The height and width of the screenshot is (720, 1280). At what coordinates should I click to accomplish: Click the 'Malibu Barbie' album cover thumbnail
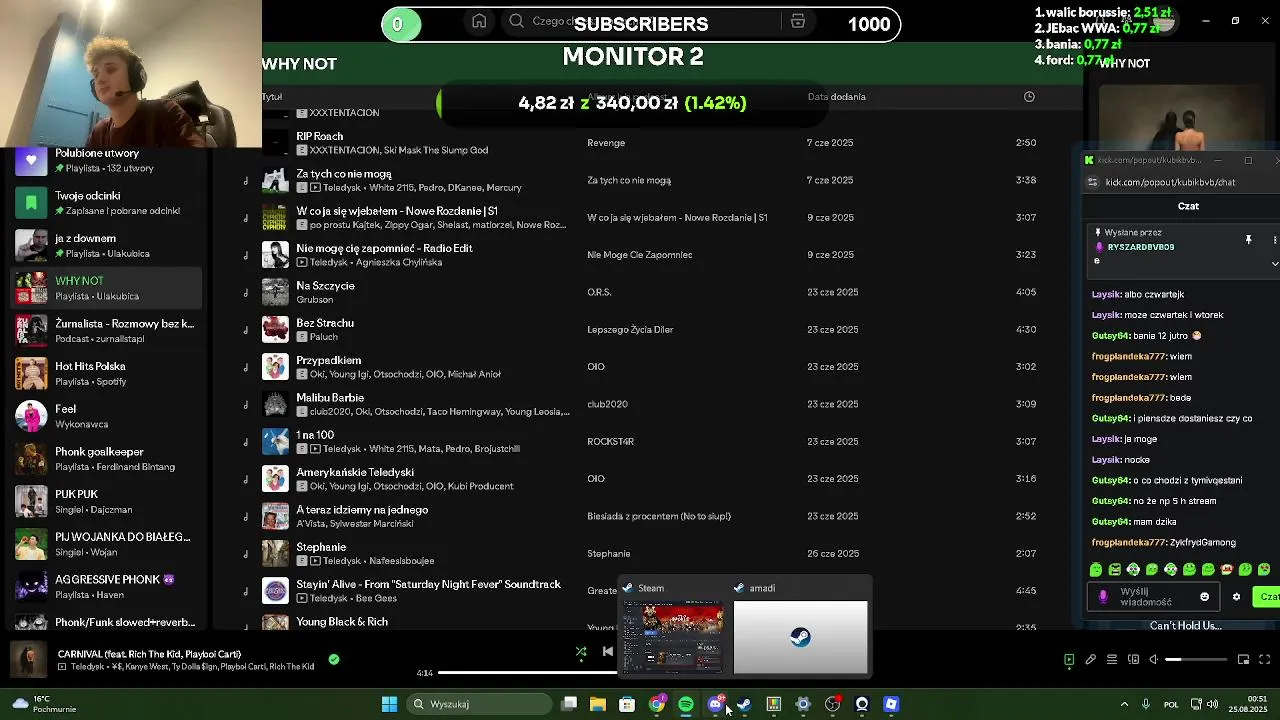tap(275, 404)
